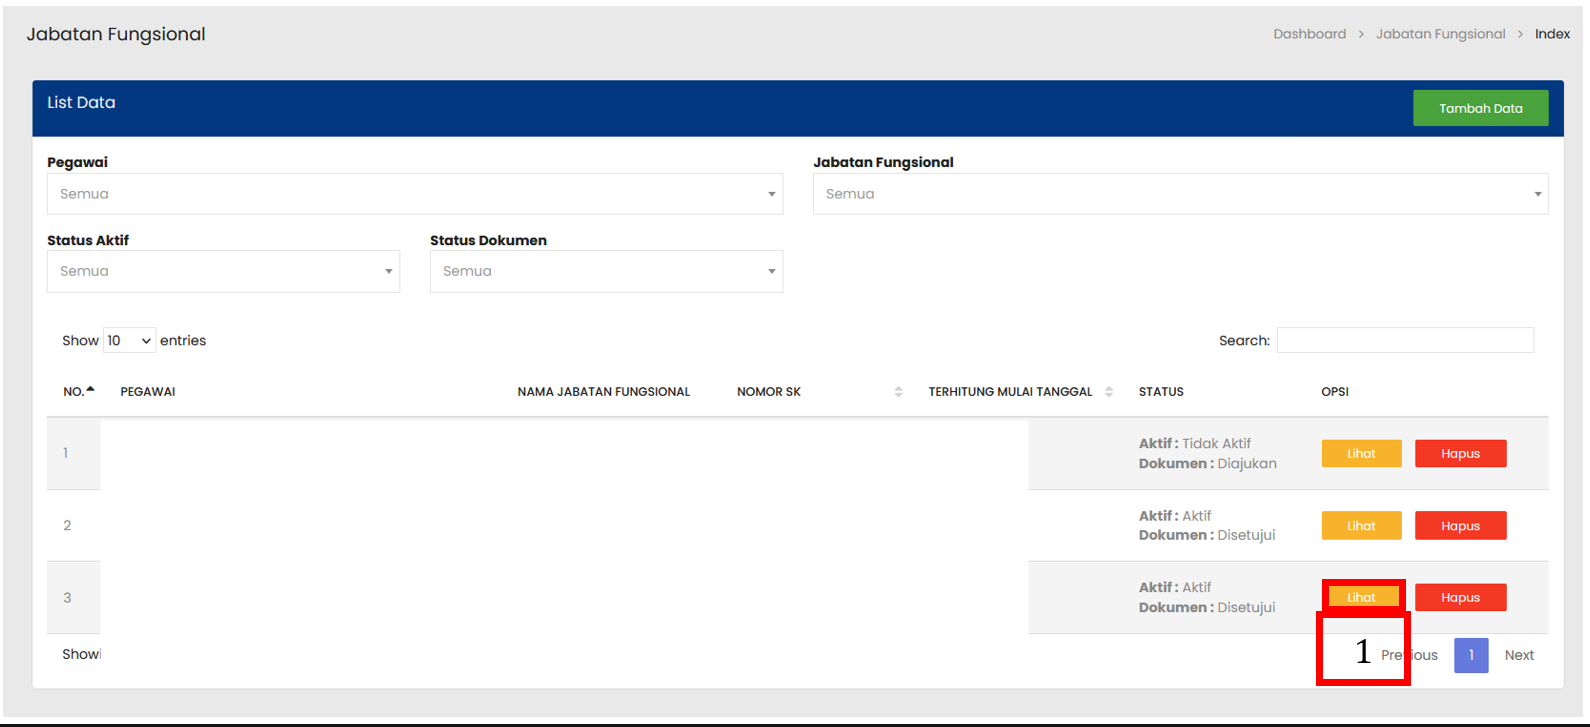The width and height of the screenshot is (1590, 727).
Task: Delete row 3 using Hapus
Action: point(1460,597)
